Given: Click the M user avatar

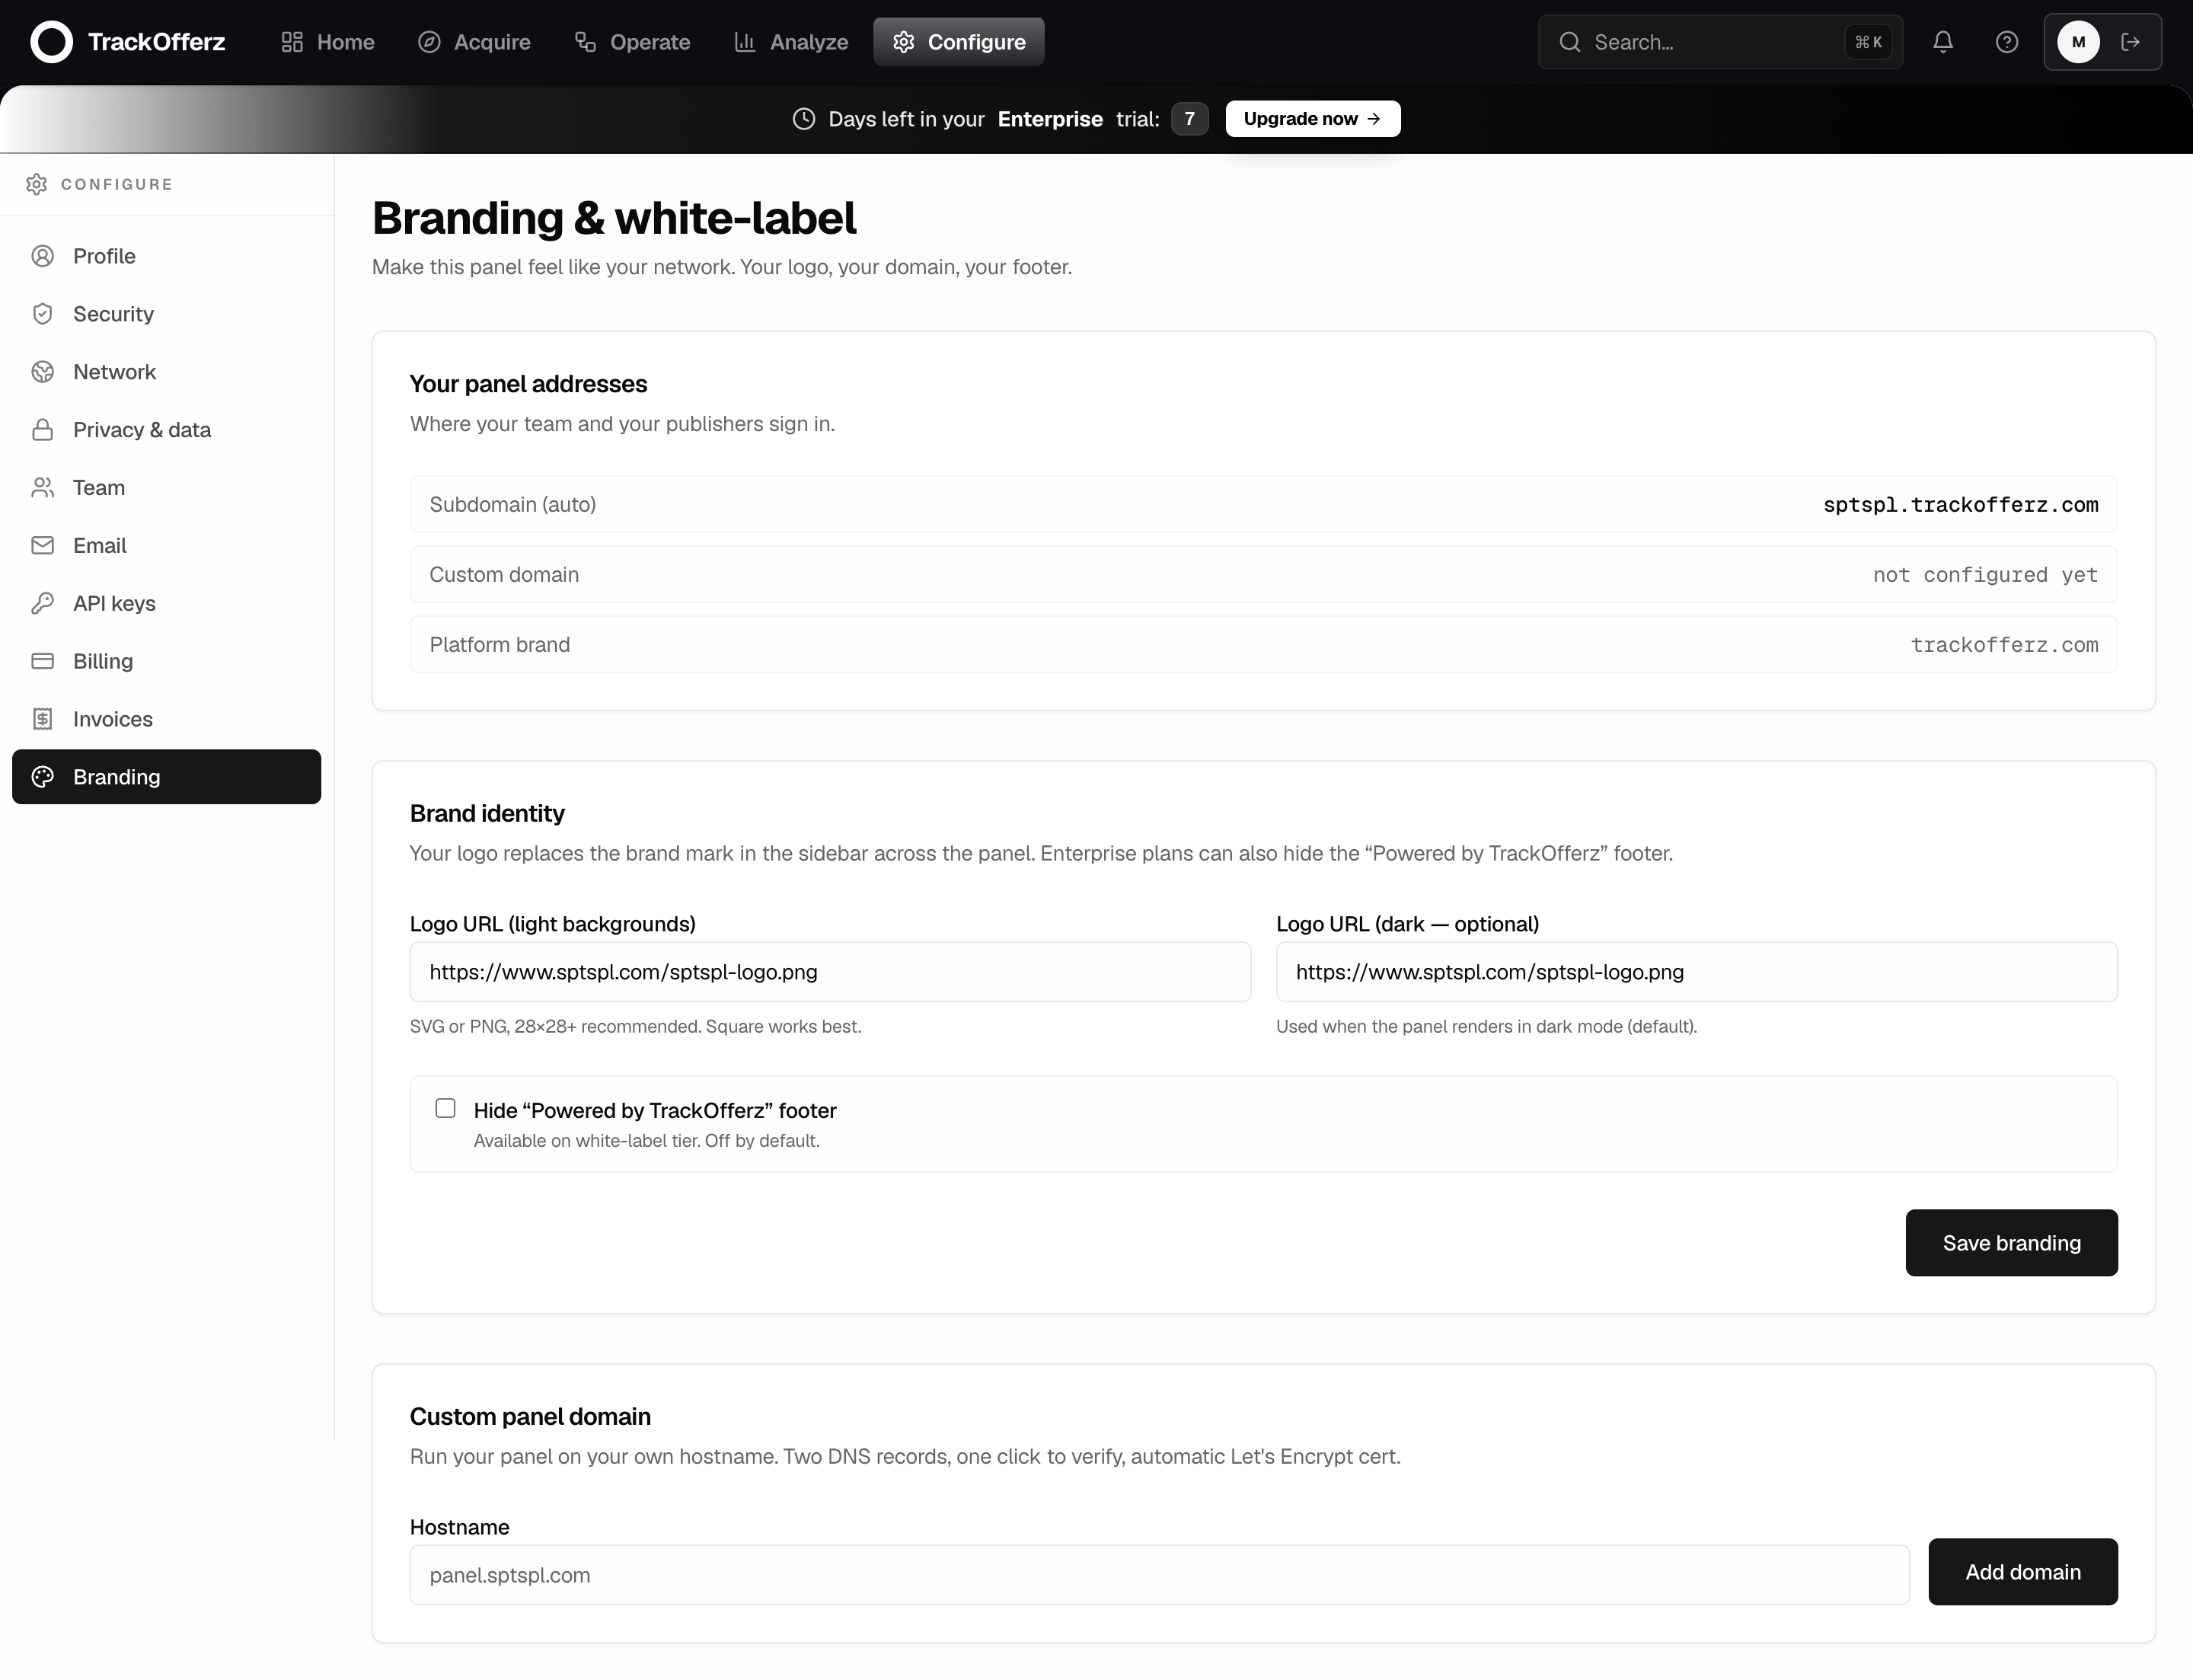Looking at the screenshot, I should [2079, 42].
